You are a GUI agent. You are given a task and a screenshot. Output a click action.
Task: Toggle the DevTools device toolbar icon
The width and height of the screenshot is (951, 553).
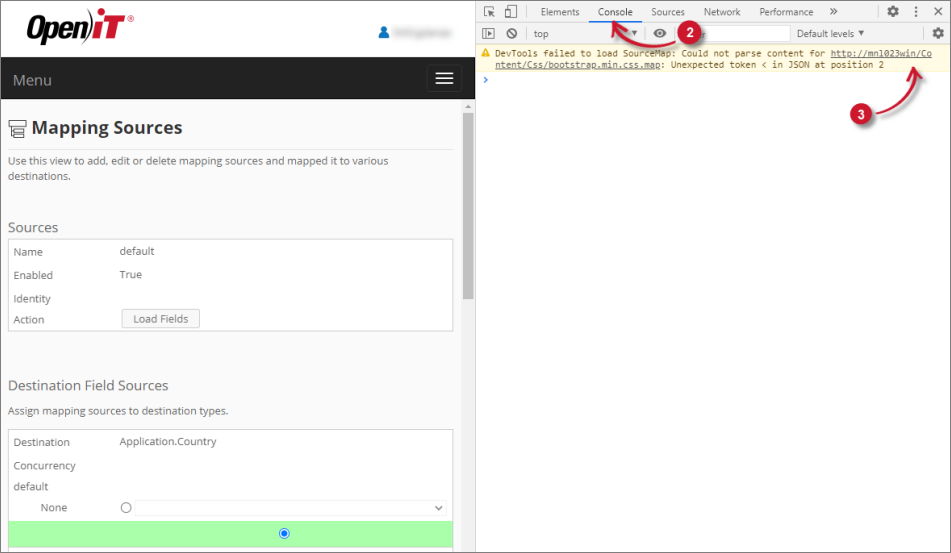tap(511, 12)
